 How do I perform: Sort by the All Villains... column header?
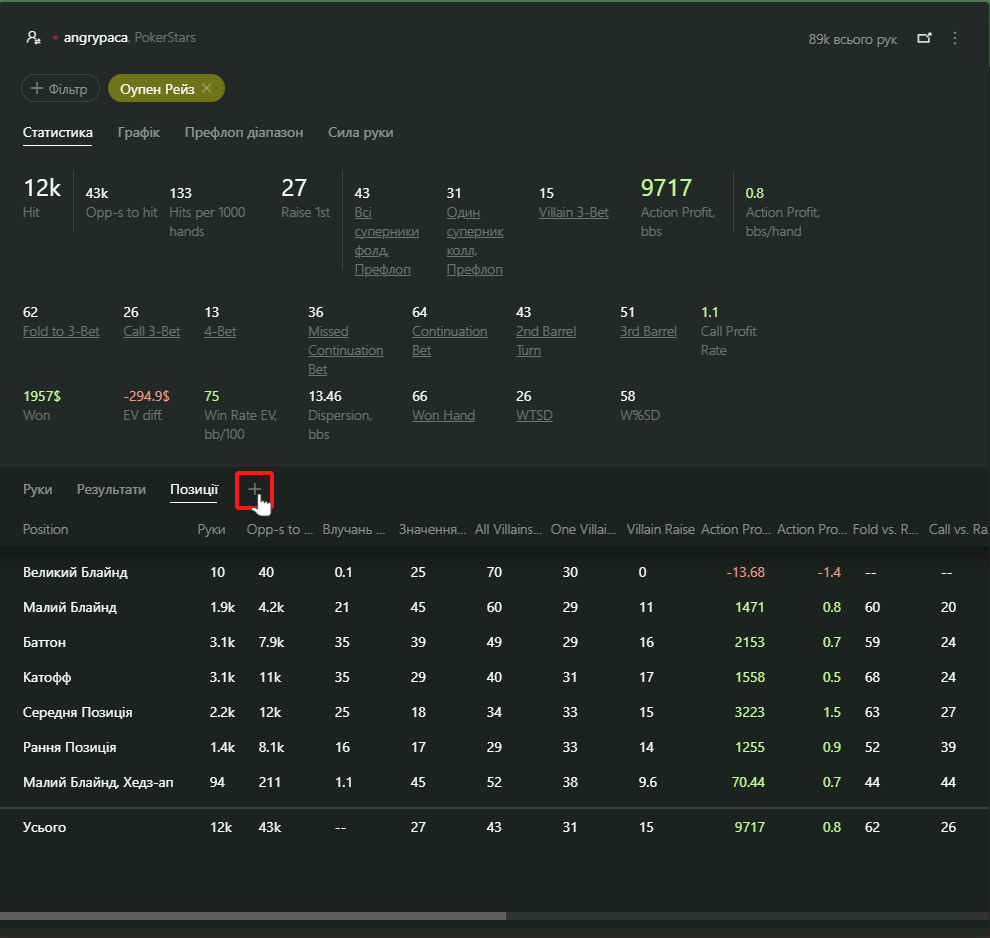pyautogui.click(x=508, y=530)
